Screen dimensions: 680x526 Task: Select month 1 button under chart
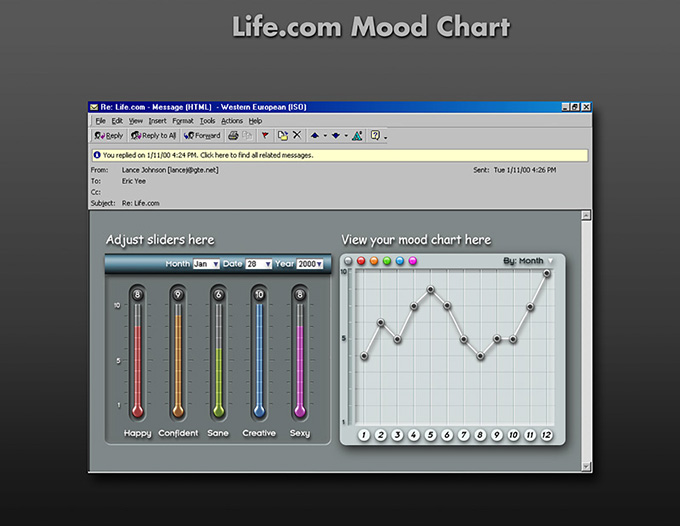[x=364, y=435]
